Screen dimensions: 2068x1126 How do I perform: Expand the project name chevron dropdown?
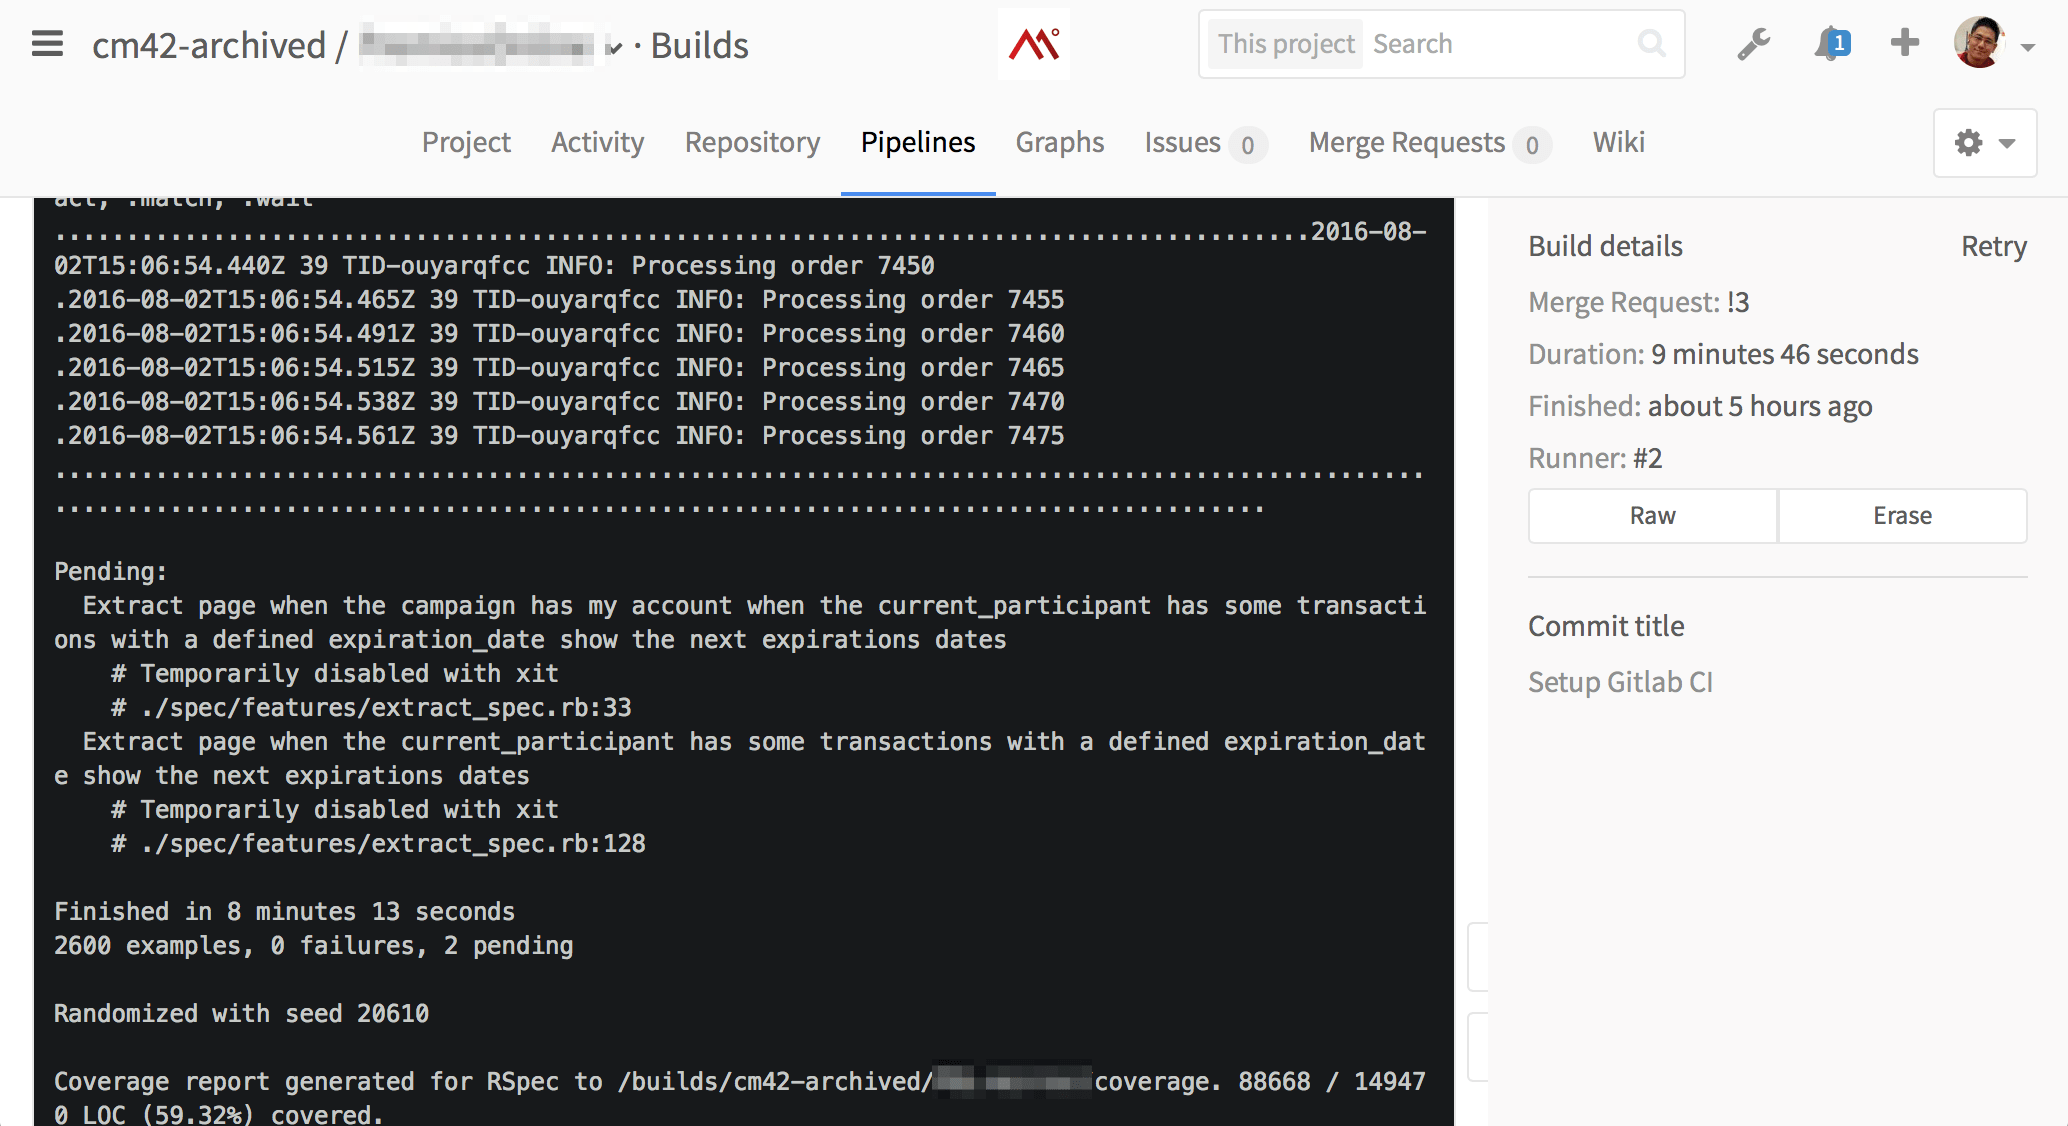point(616,47)
